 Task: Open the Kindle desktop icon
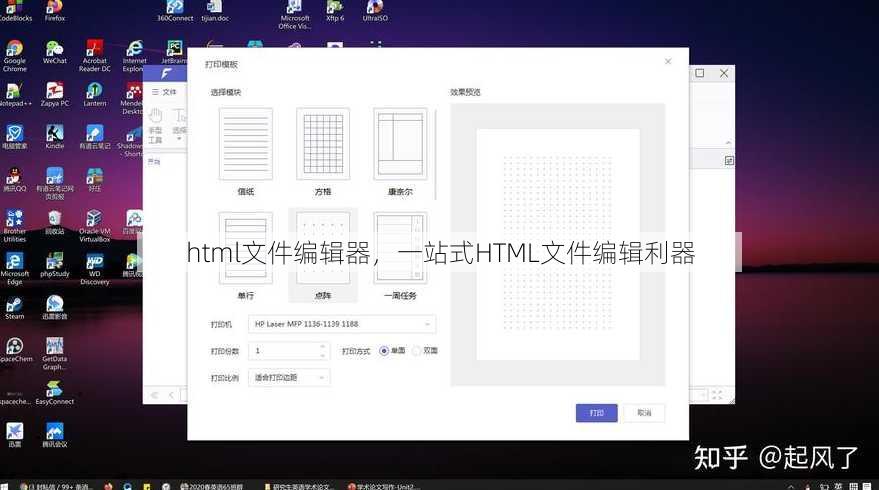(54, 137)
